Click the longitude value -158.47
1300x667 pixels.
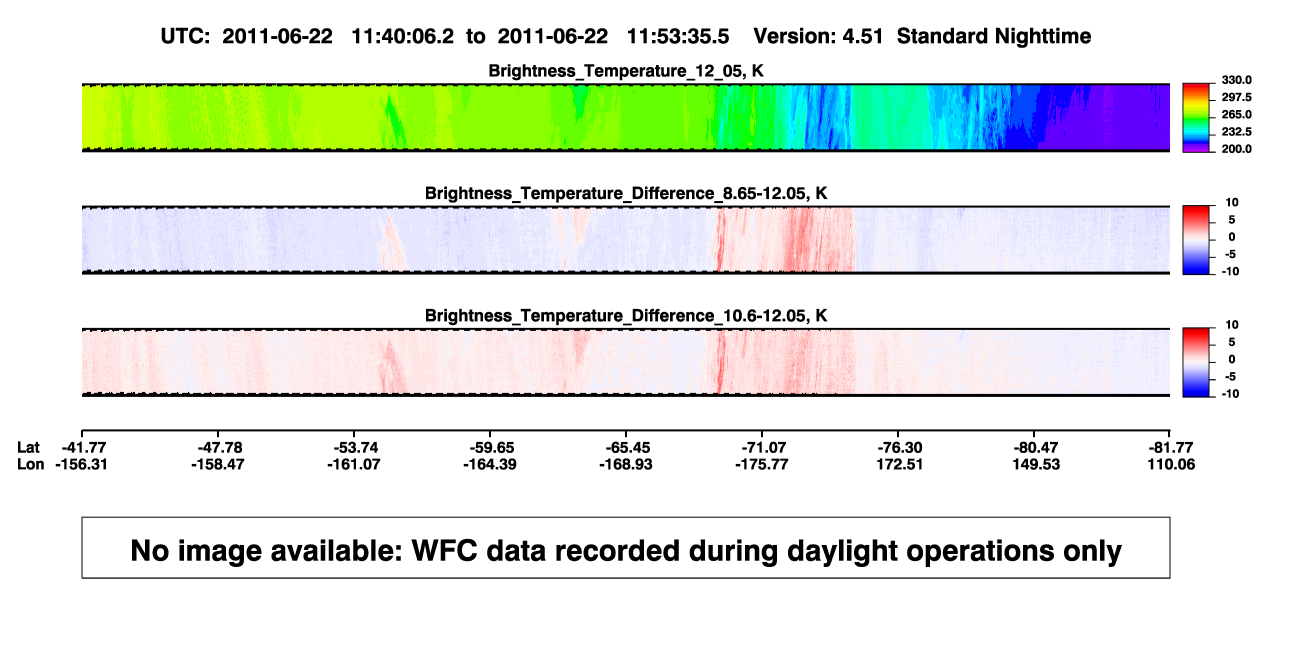point(219,464)
